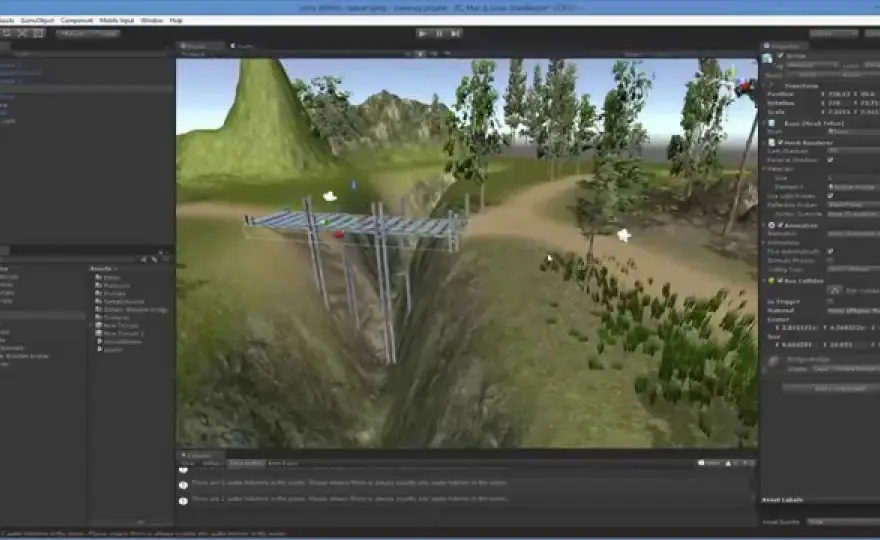Image resolution: width=880 pixels, height=540 pixels.
Task: Click the Edit Collider button
Action: pos(835,290)
